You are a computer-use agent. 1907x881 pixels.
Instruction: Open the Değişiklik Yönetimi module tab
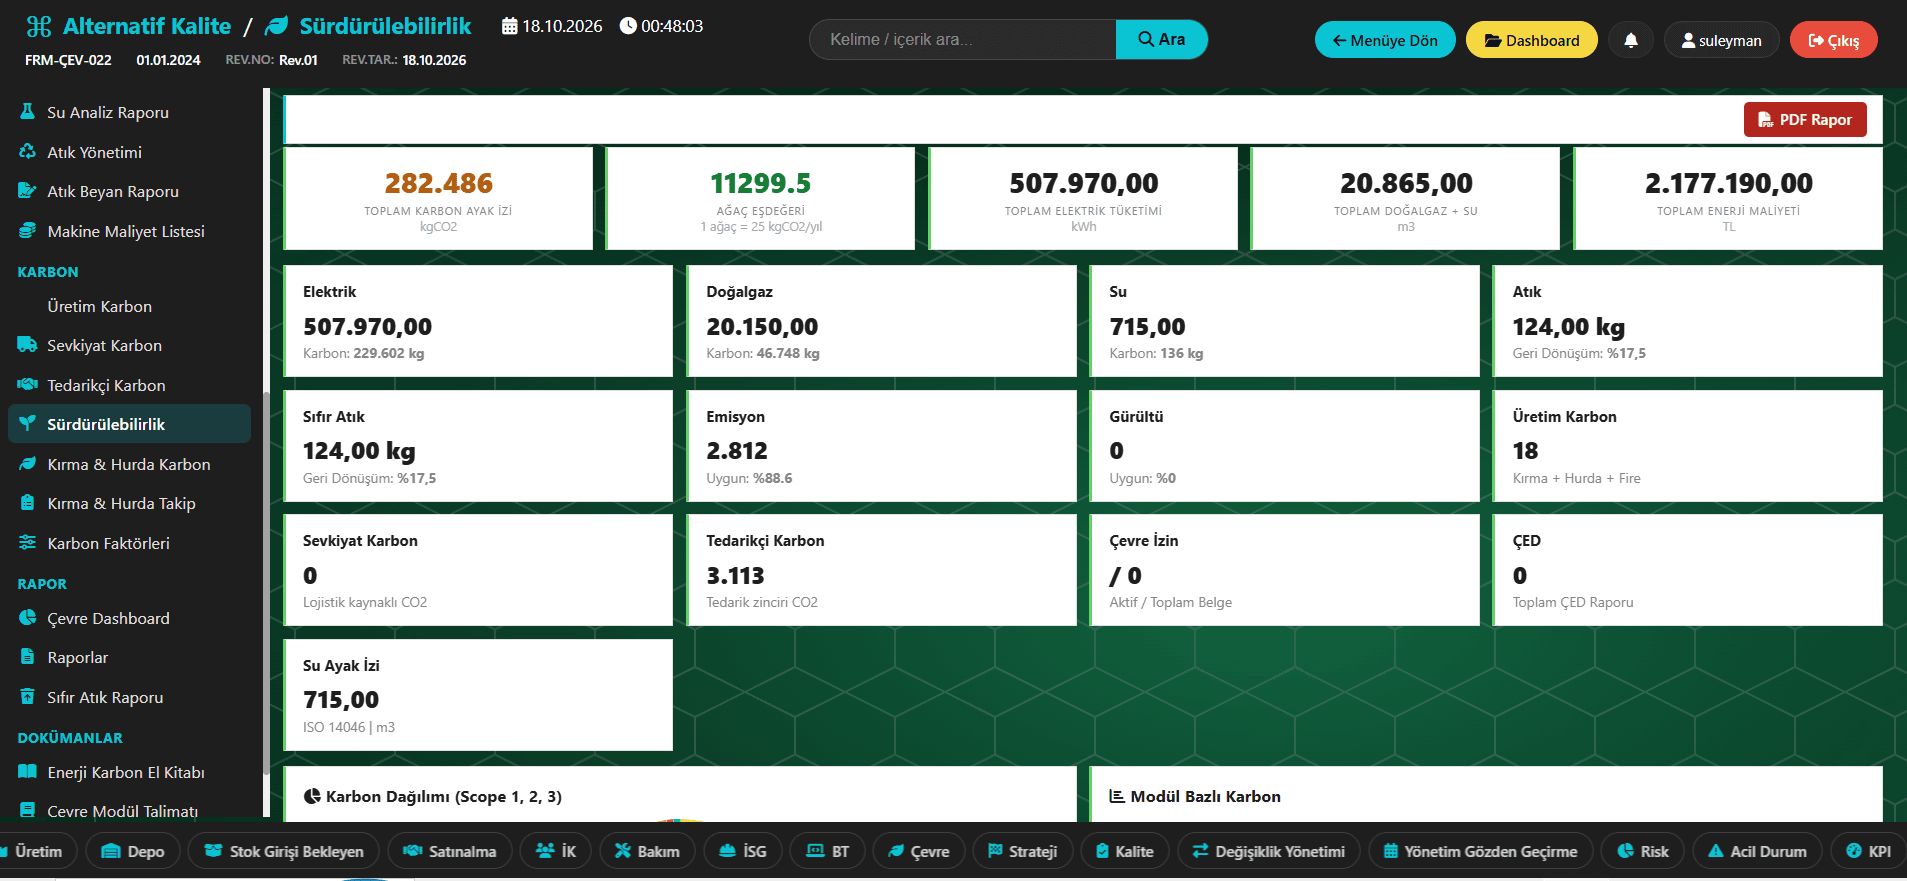[x=1268, y=851]
